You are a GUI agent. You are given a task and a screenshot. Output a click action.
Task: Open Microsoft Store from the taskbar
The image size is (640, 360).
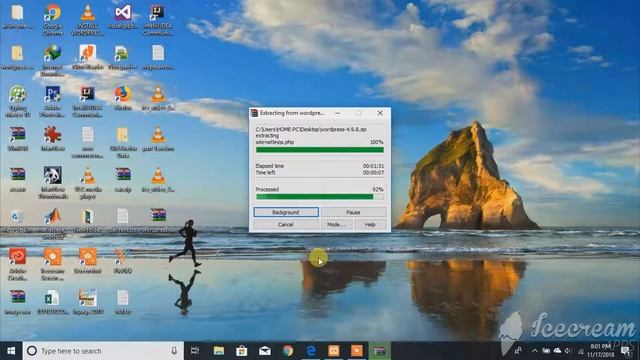point(242,351)
